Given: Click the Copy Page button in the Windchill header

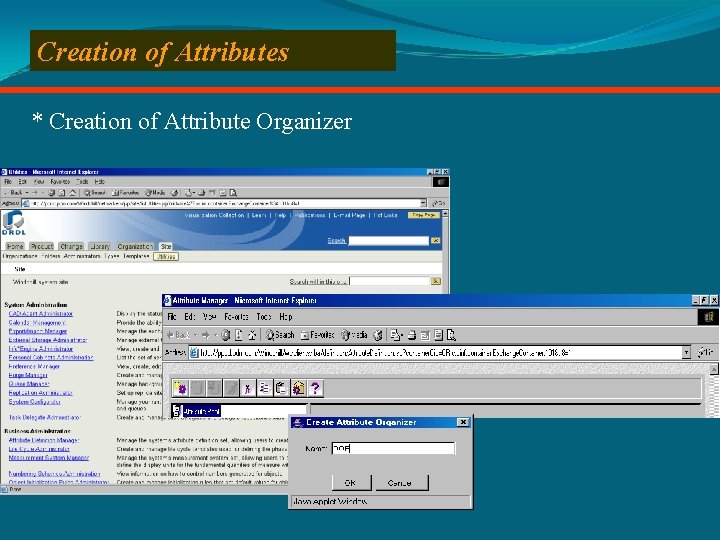Looking at the screenshot, I should (423, 215).
